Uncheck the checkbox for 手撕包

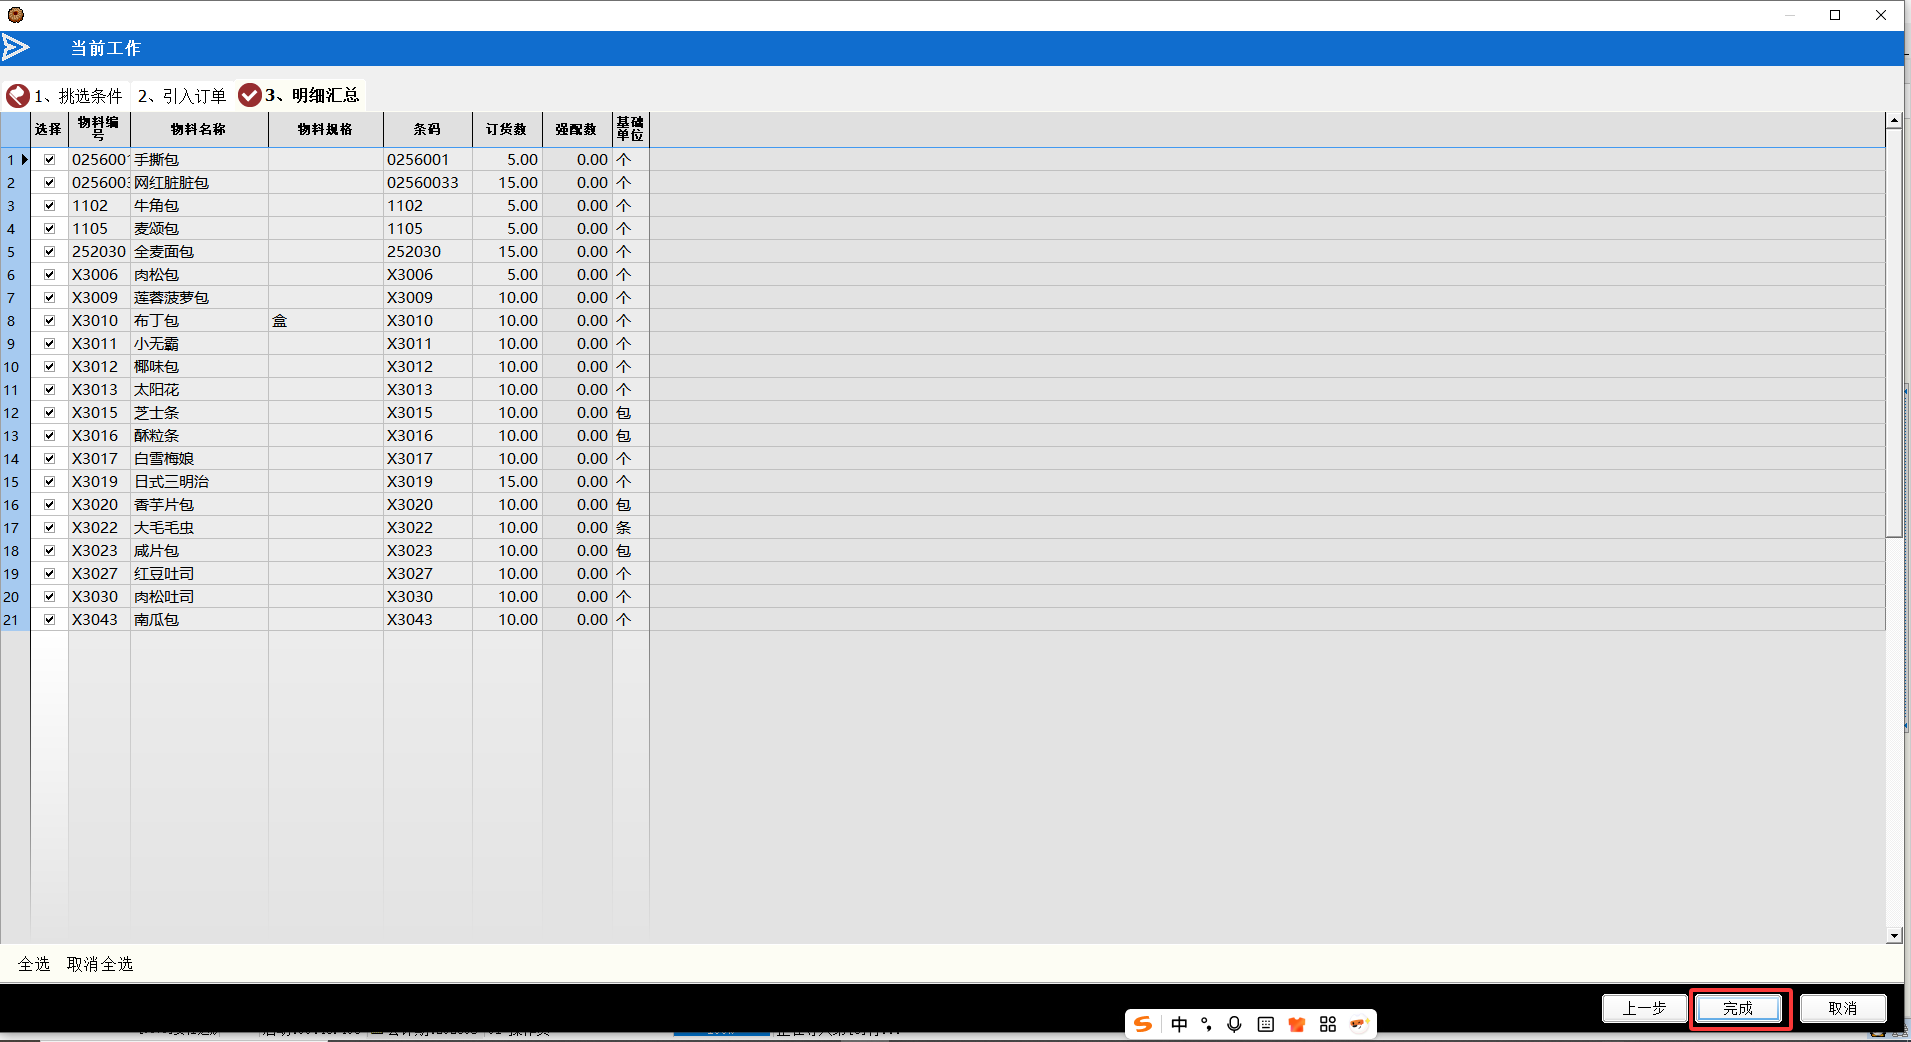coord(49,159)
